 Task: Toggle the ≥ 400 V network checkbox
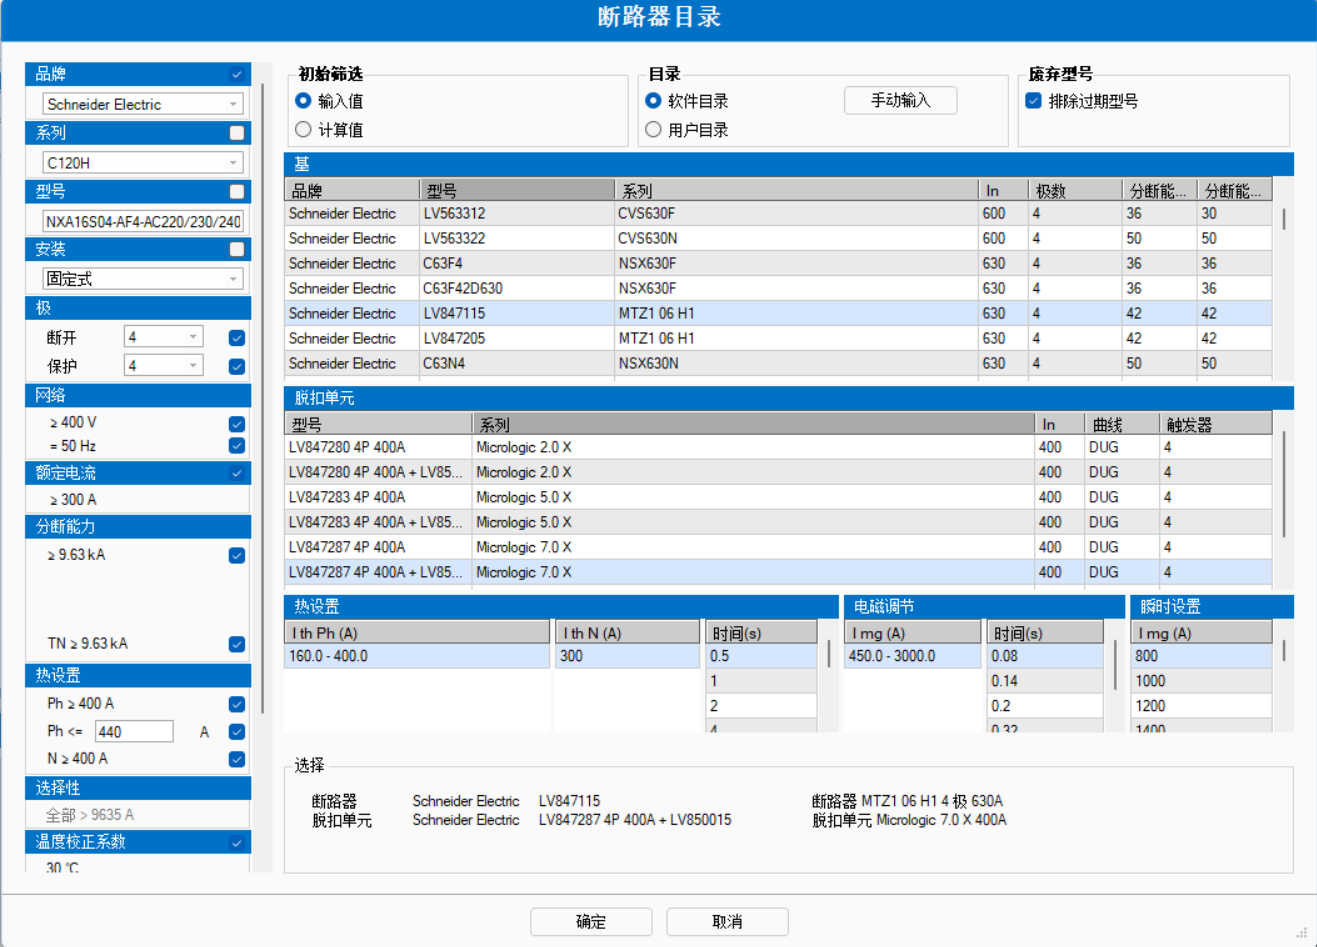(237, 423)
